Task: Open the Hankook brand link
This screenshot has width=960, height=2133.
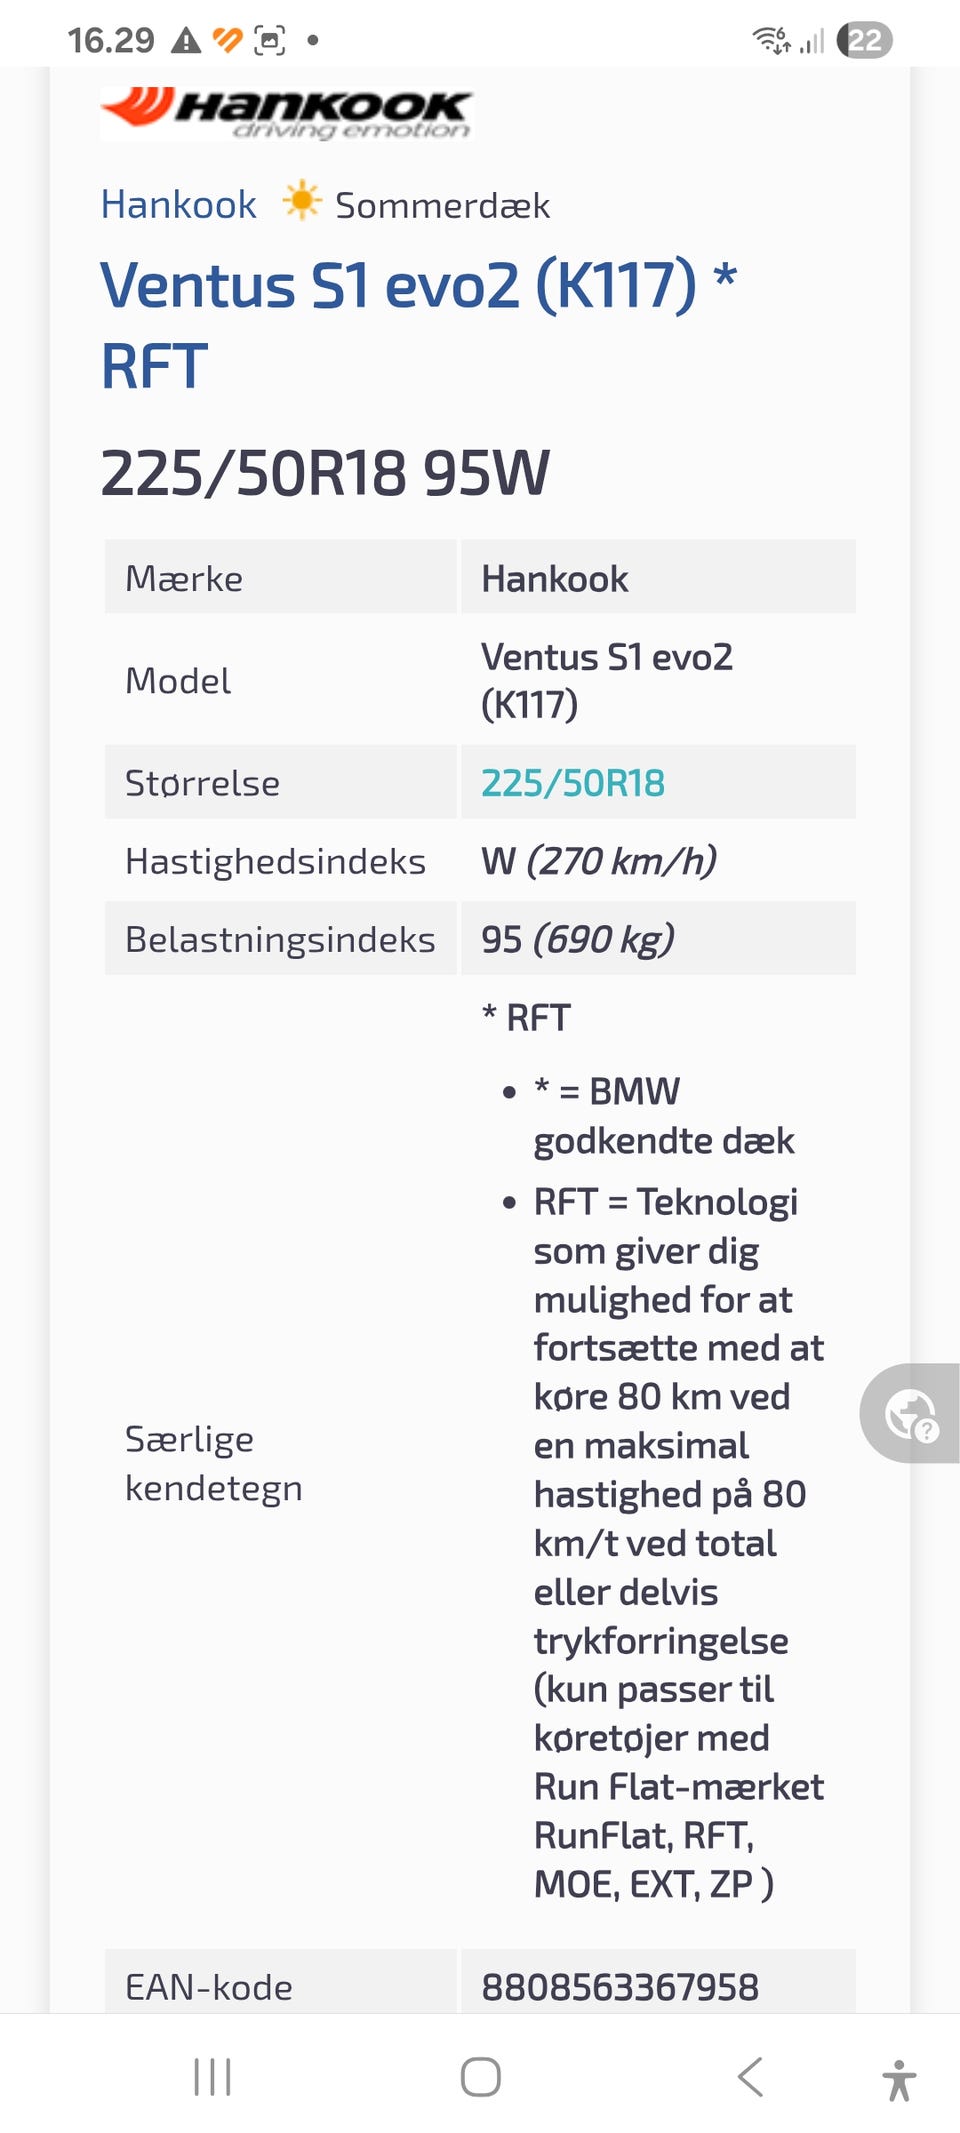Action: [179, 205]
